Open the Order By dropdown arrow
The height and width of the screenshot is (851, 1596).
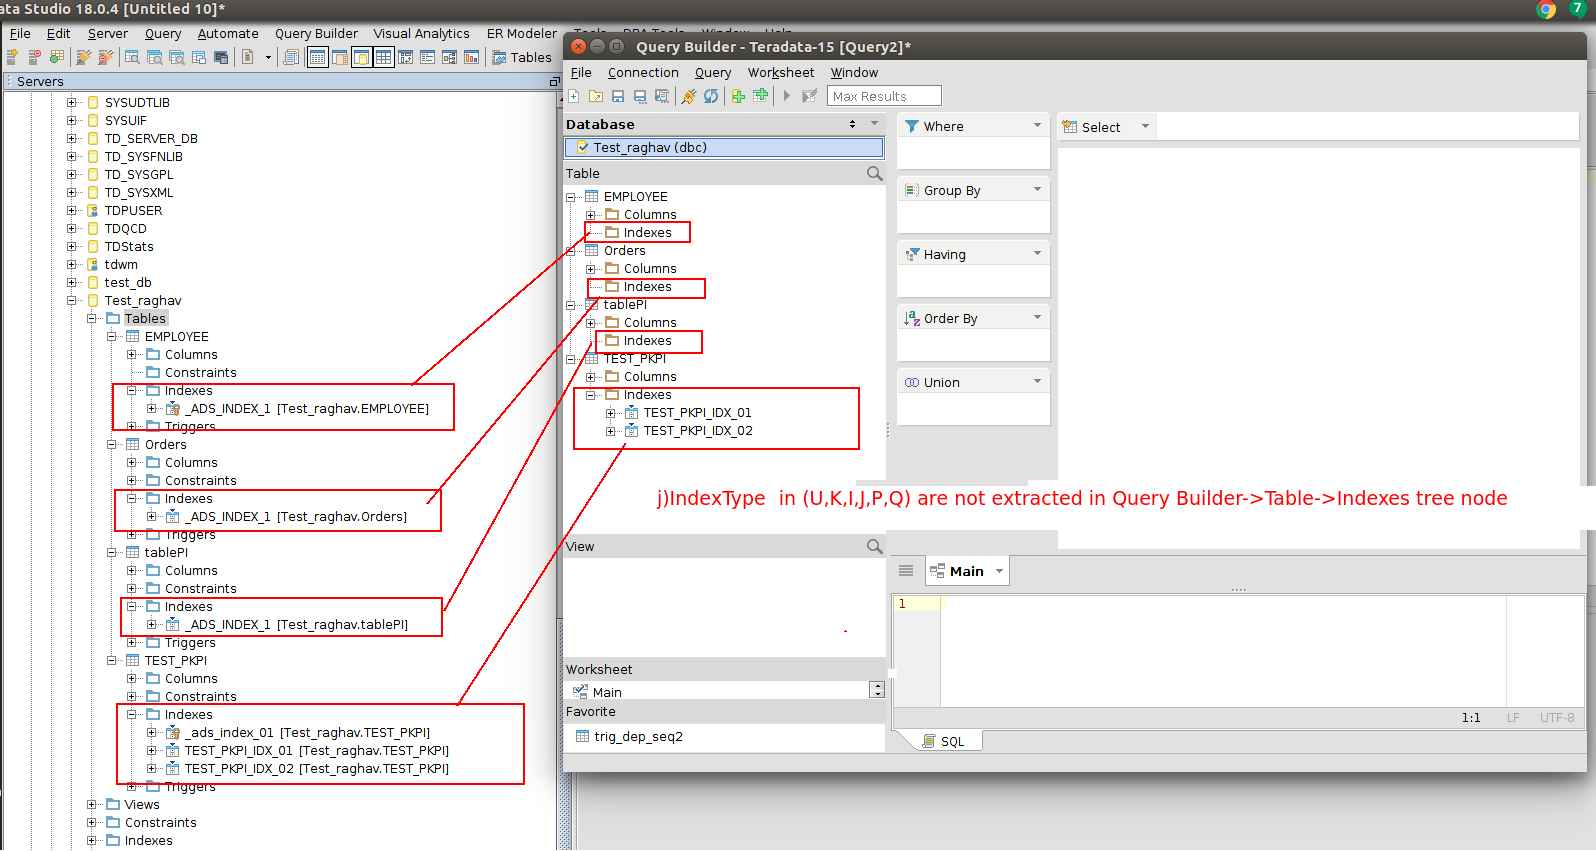coord(1037,318)
